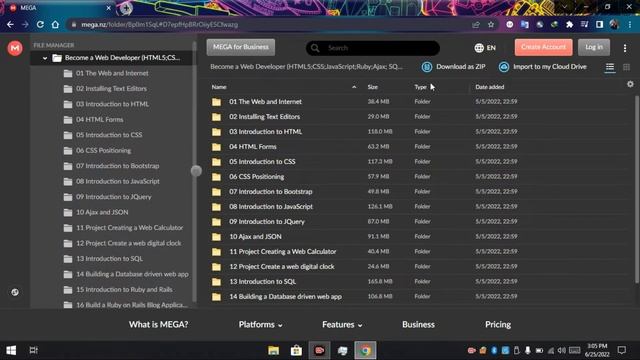Open What is MEGA? menu item
Image resolution: width=640 pixels, height=360 pixels.
(158, 324)
